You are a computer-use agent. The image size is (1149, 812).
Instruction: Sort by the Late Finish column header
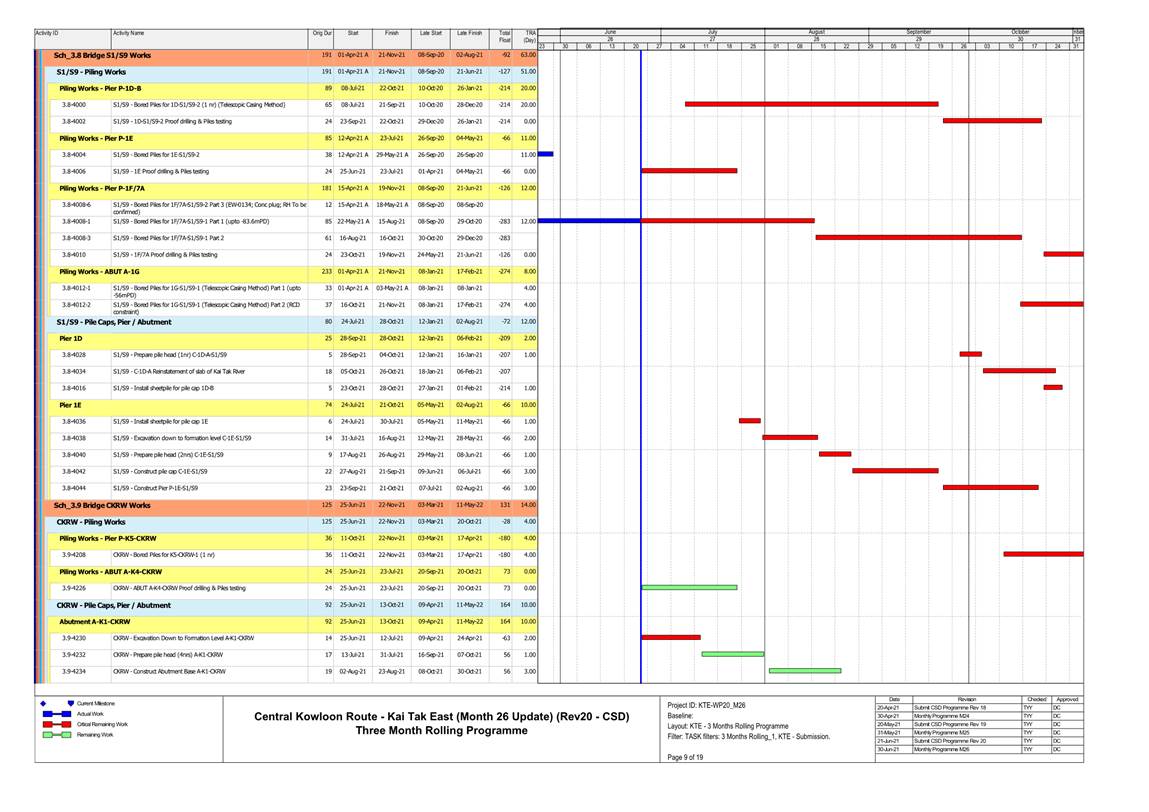pyautogui.click(x=468, y=34)
